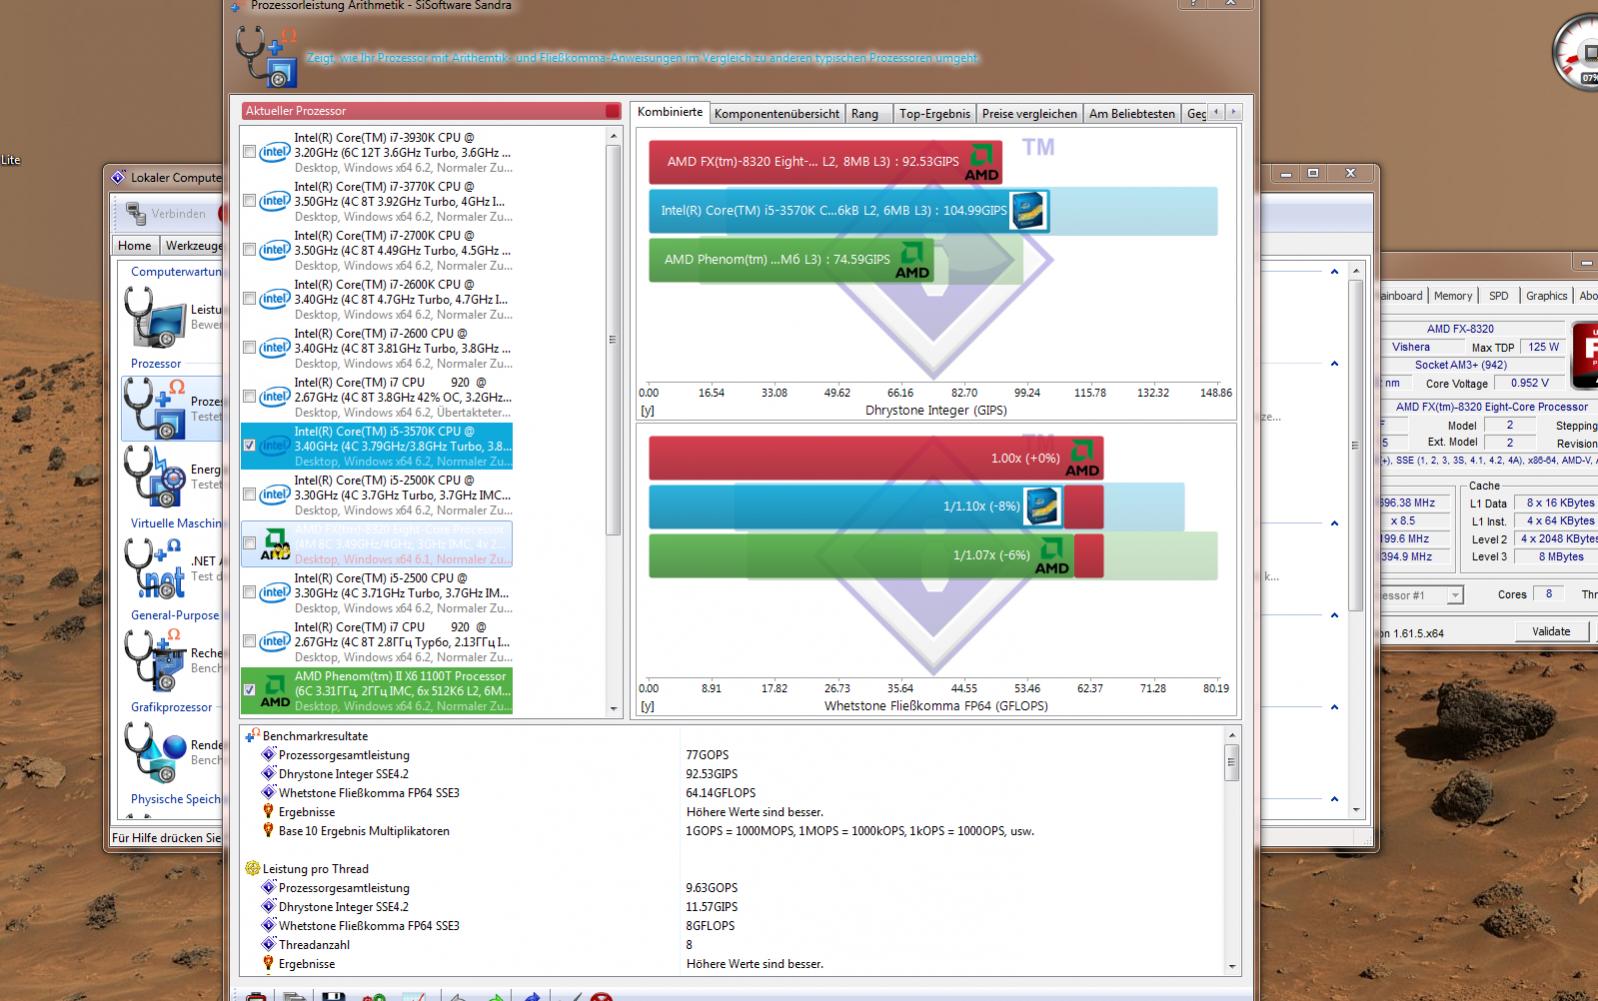The height and width of the screenshot is (1001, 1598).
Task: Open the Grafikprozessor Rendering benchmark icon
Action: (153, 752)
